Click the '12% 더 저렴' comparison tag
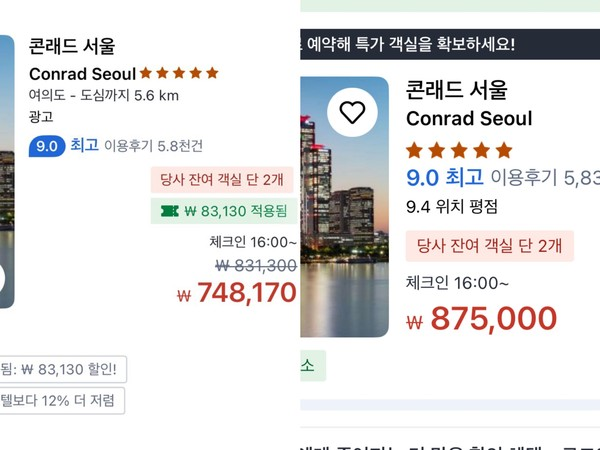600x450 pixels. coord(62,401)
